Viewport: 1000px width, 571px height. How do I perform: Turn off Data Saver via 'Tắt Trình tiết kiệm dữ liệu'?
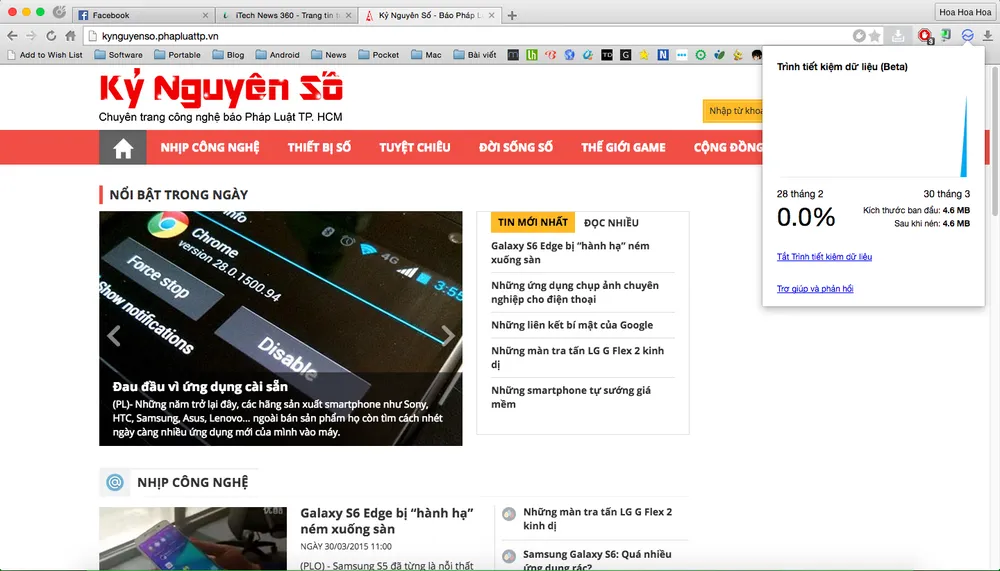point(824,257)
